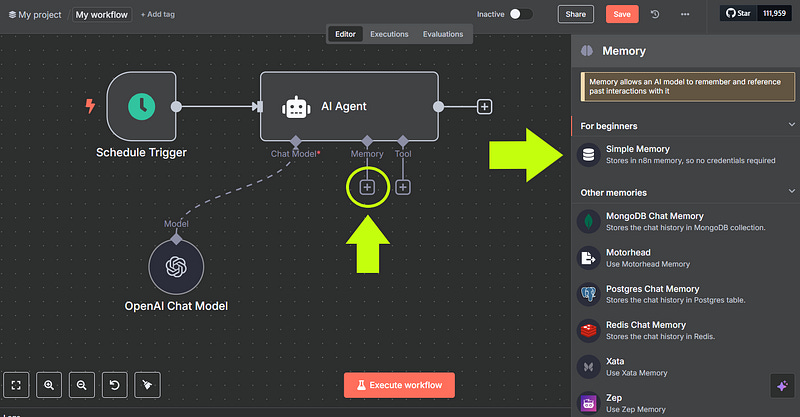The image size is (800, 417).
Task: Click the lightning trigger icon beside Schedule Trigger
Action: (x=90, y=106)
